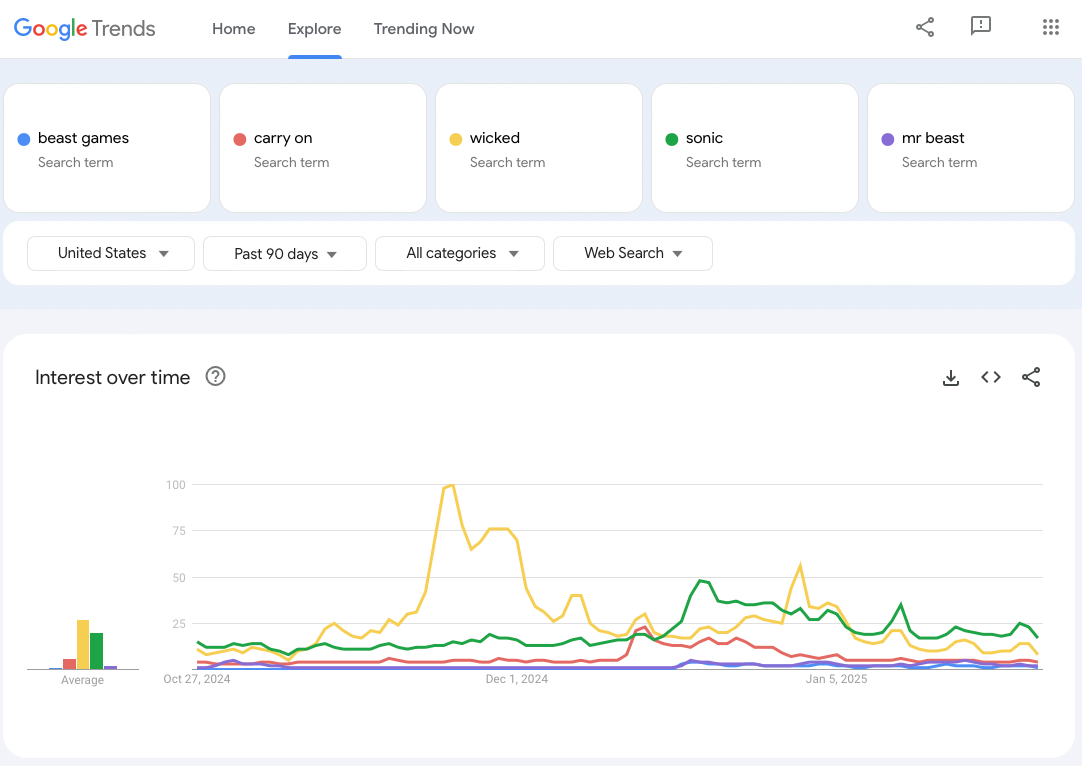Click green dot next to sonic
The width and height of the screenshot is (1082, 766).
pyautogui.click(x=671, y=139)
